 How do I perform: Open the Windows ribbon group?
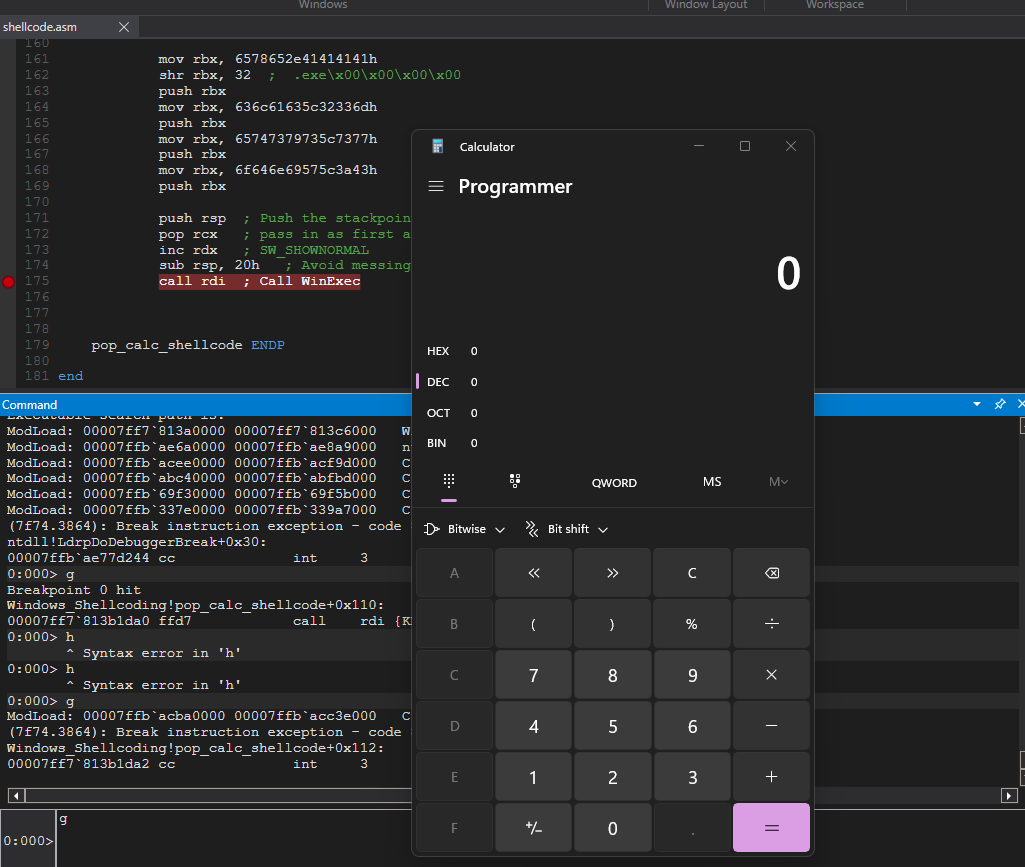click(323, 5)
